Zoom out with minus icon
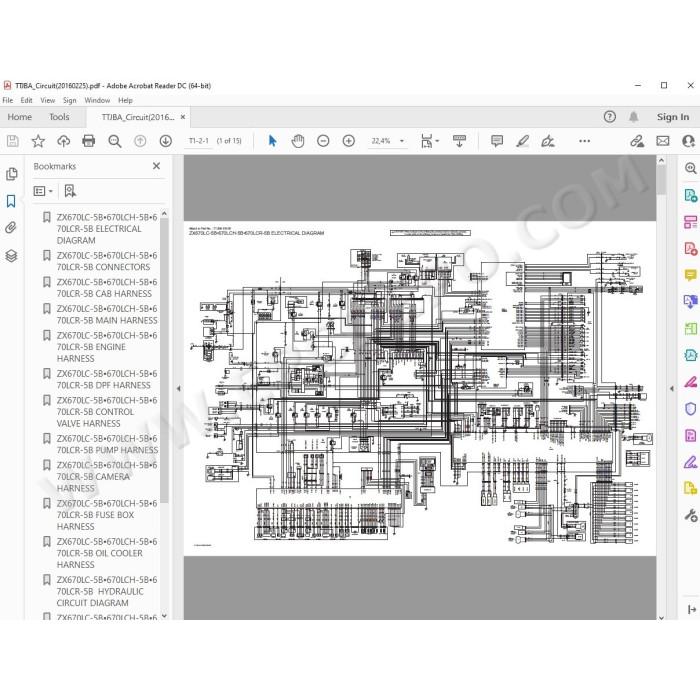 click(x=323, y=141)
